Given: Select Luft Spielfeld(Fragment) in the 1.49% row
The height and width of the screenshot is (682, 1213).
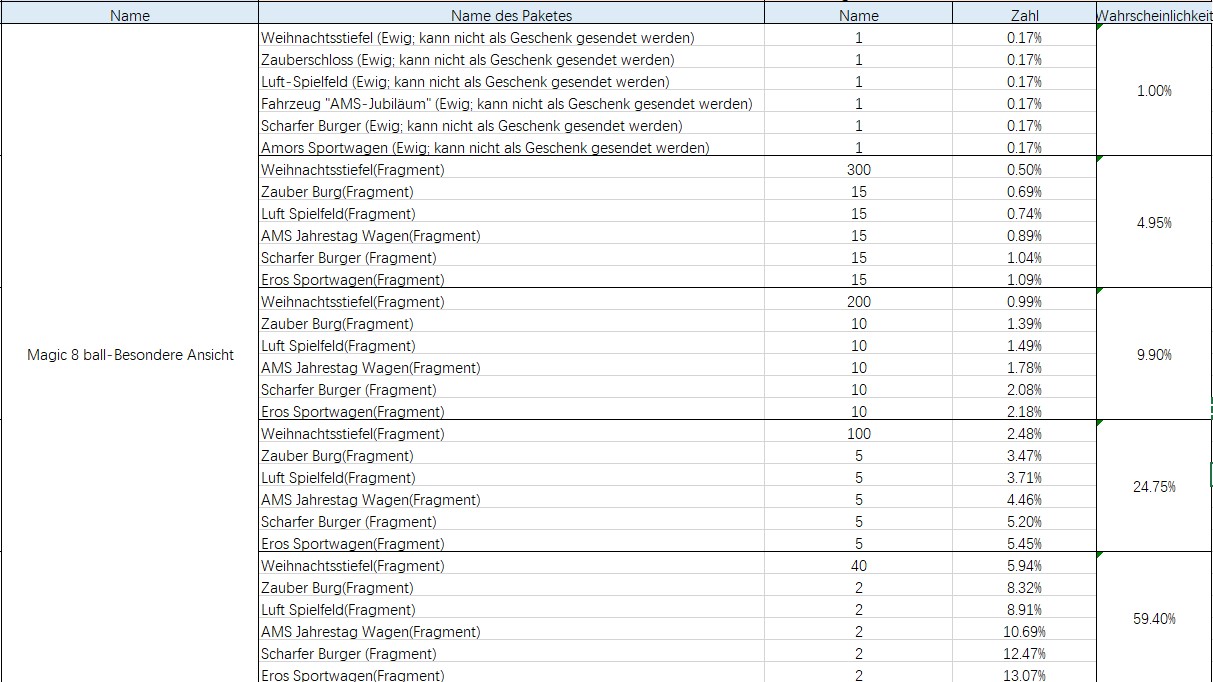Looking at the screenshot, I should coord(511,345).
